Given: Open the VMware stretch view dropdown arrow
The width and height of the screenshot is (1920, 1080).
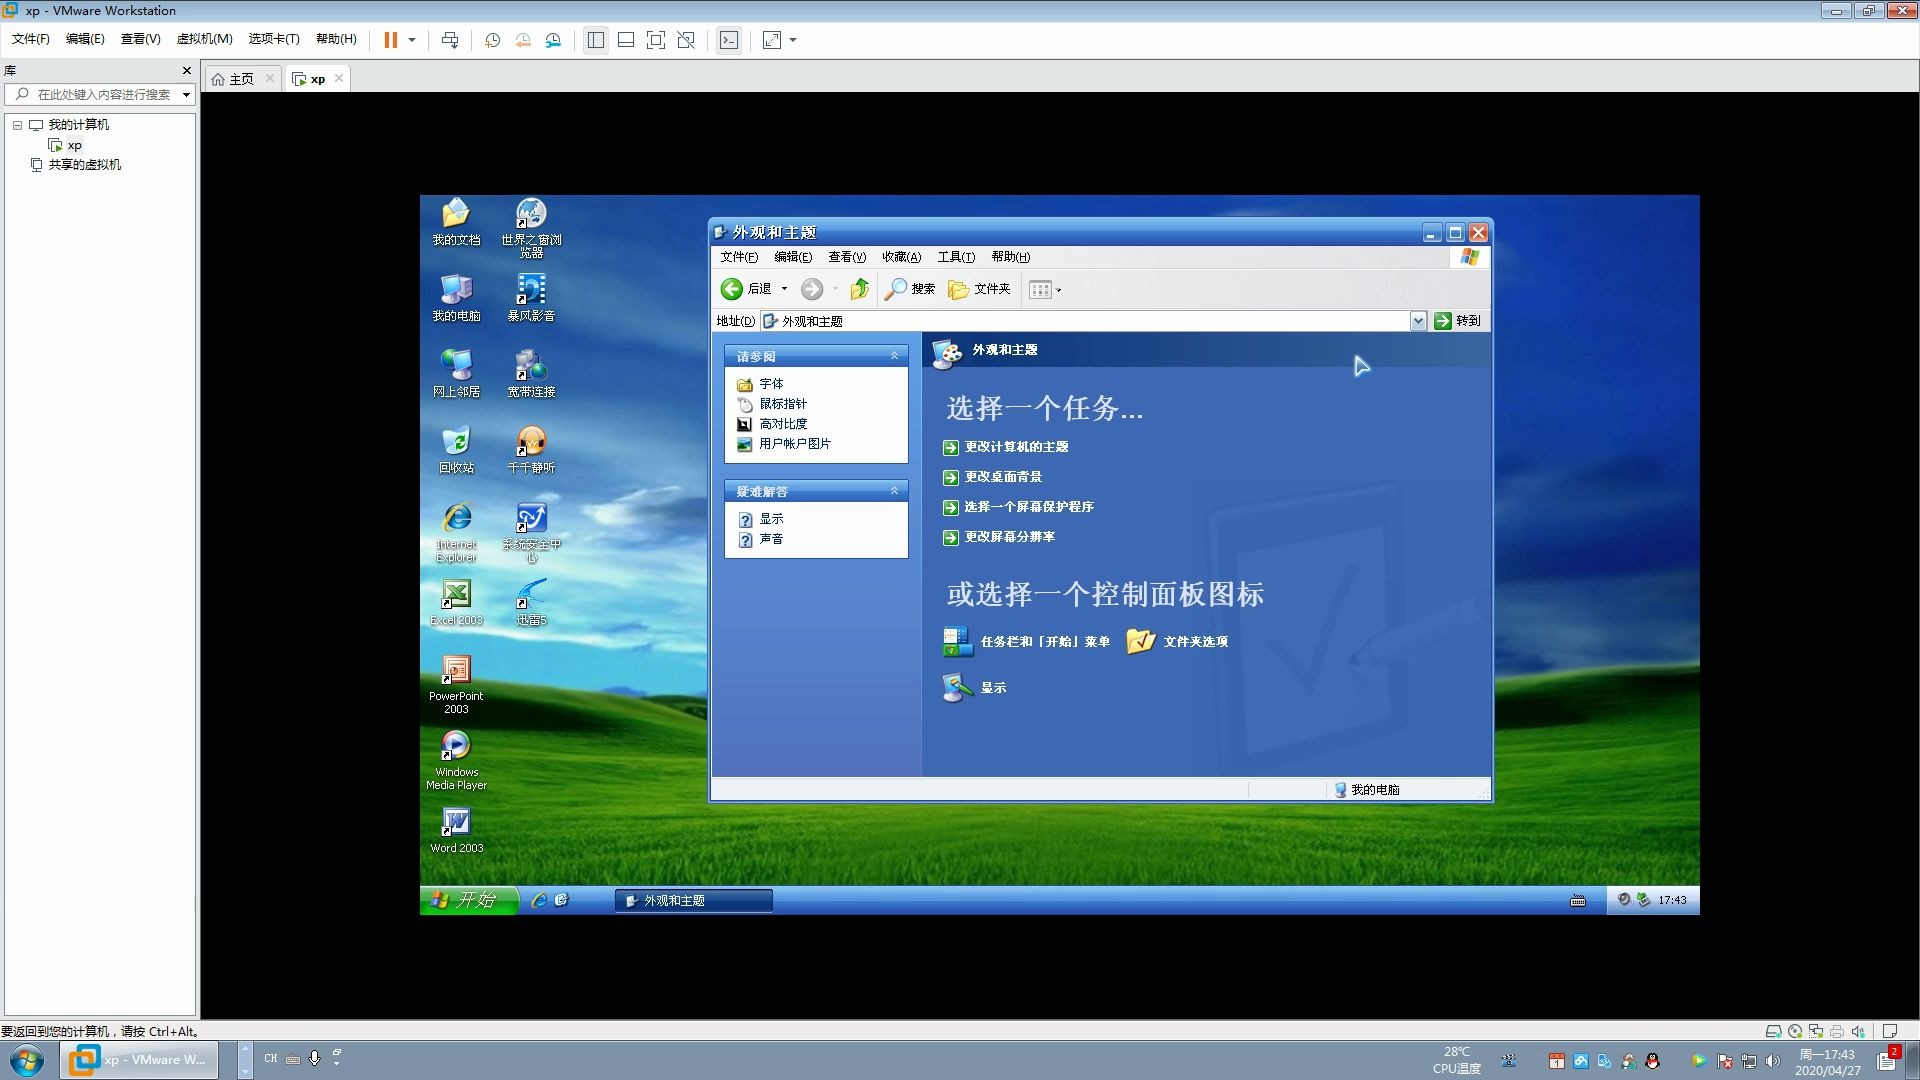Looking at the screenshot, I should point(793,40).
